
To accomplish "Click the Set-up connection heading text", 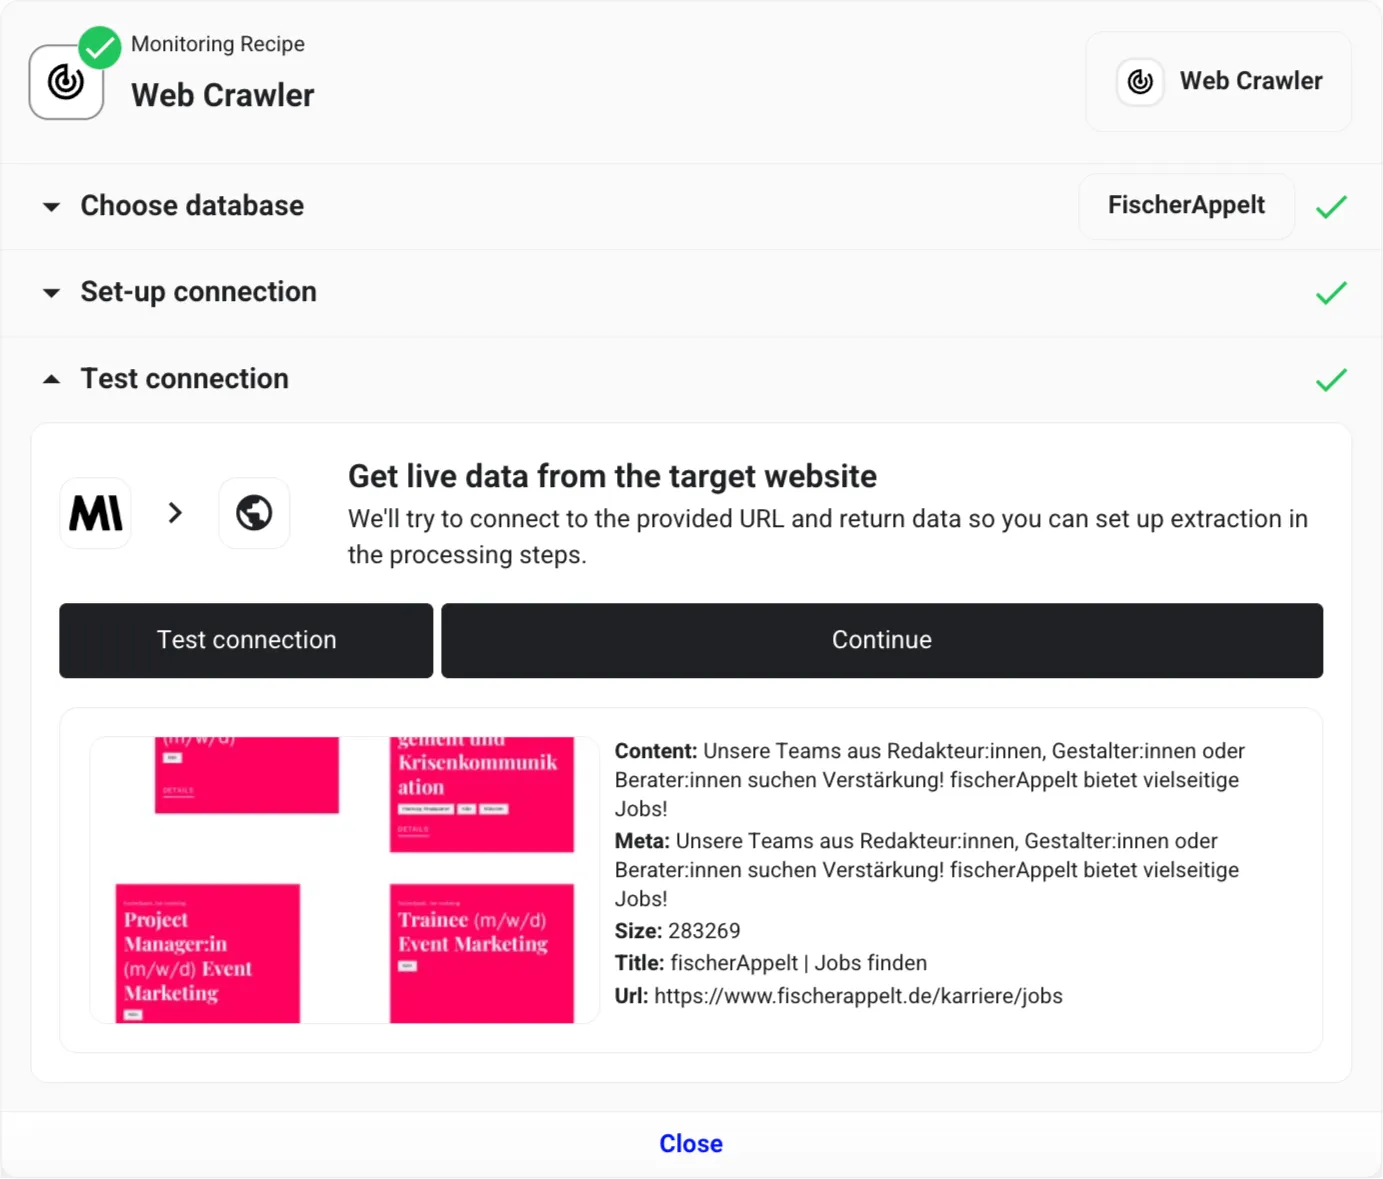I will point(198,292).
